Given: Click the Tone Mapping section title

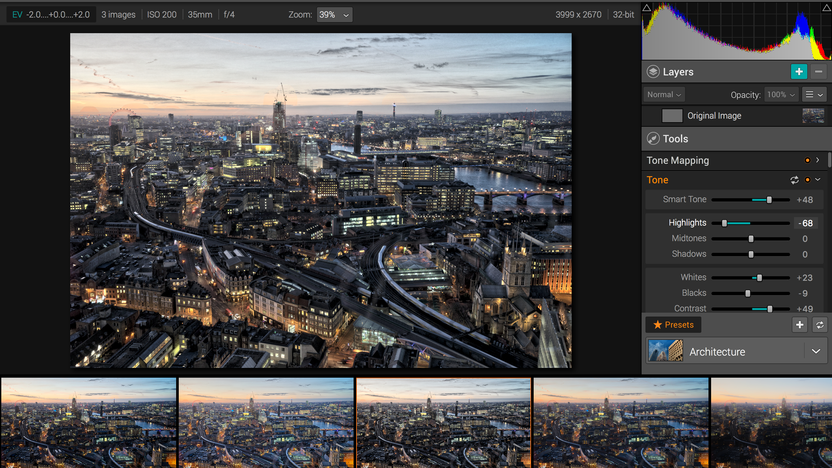Looking at the screenshot, I should pos(678,160).
